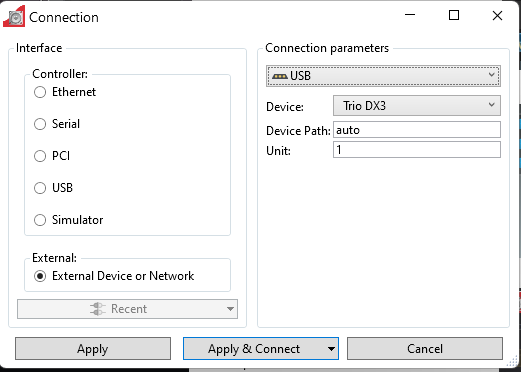
Task: Click the Connection parameters group title
Action: click(x=327, y=48)
